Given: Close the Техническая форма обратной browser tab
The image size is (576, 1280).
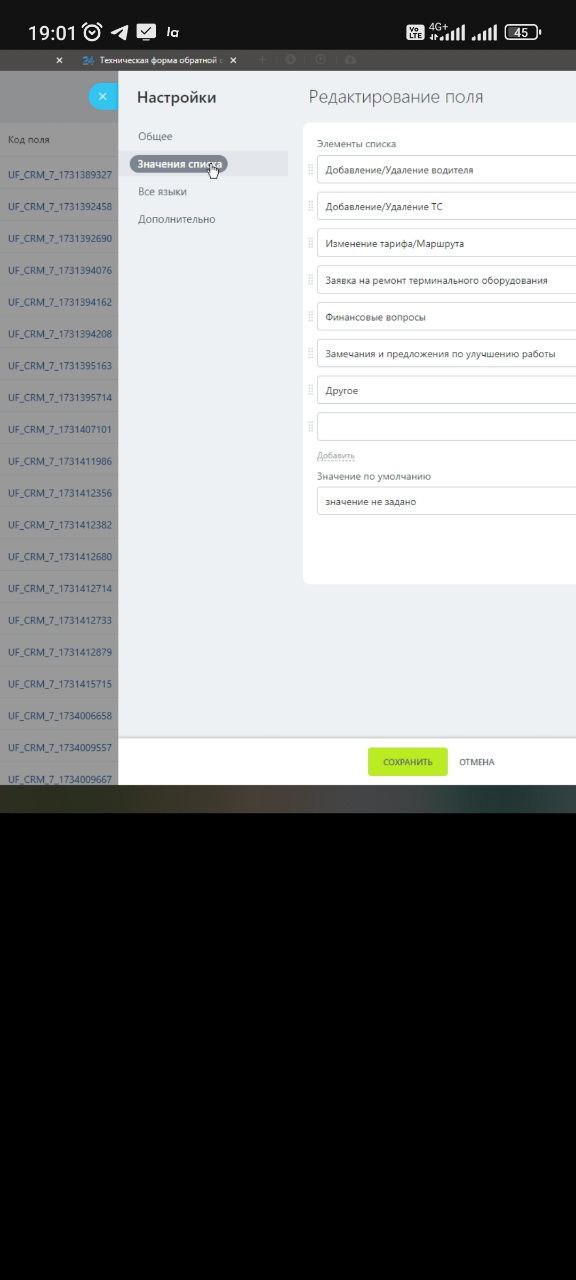Looking at the screenshot, I should (233, 60).
